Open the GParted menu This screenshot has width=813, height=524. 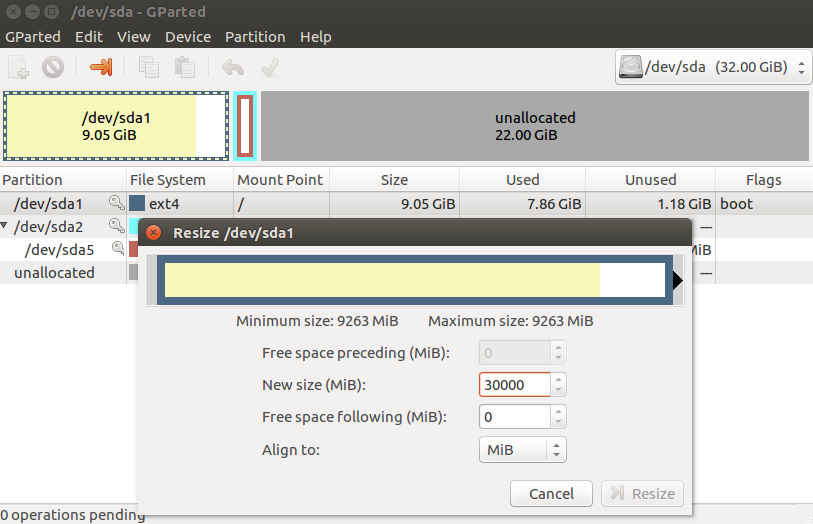click(x=33, y=37)
